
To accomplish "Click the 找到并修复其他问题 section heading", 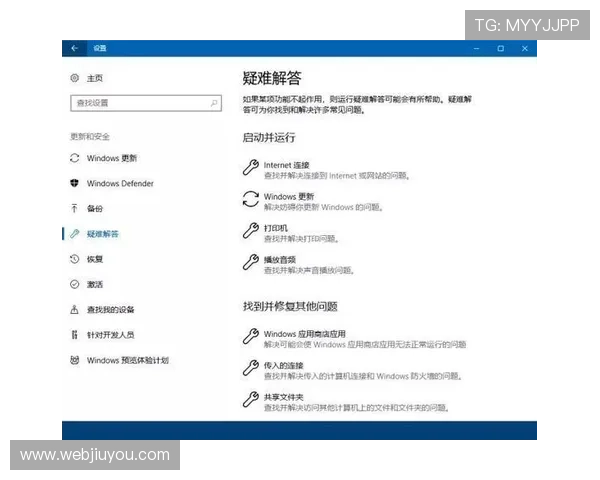I will [x=290, y=306].
